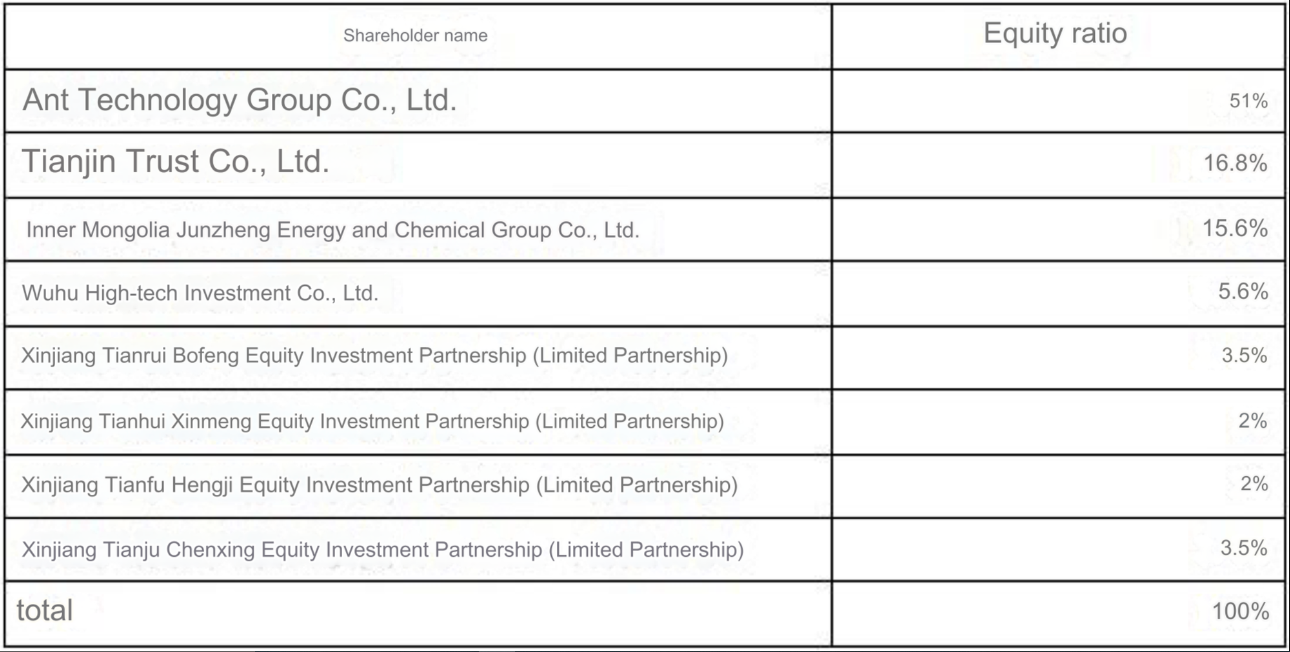Select the Xinjiang Tianju Chenxing partnership cell
Screen dimensions: 1290x652
tap(382, 549)
